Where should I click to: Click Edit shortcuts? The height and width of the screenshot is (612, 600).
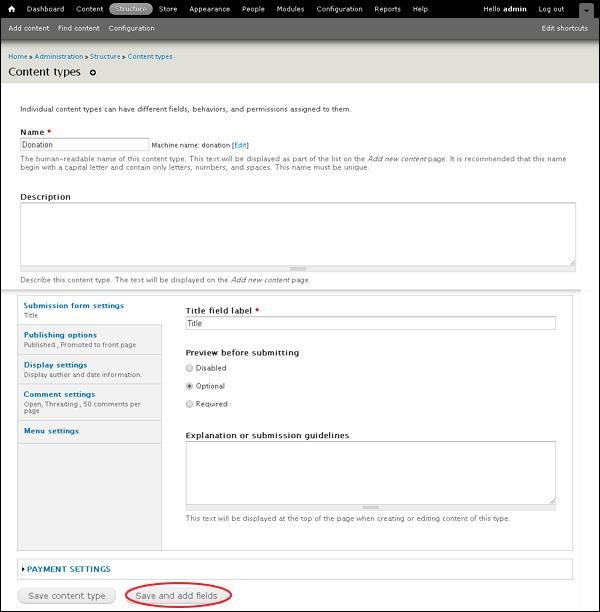point(564,28)
